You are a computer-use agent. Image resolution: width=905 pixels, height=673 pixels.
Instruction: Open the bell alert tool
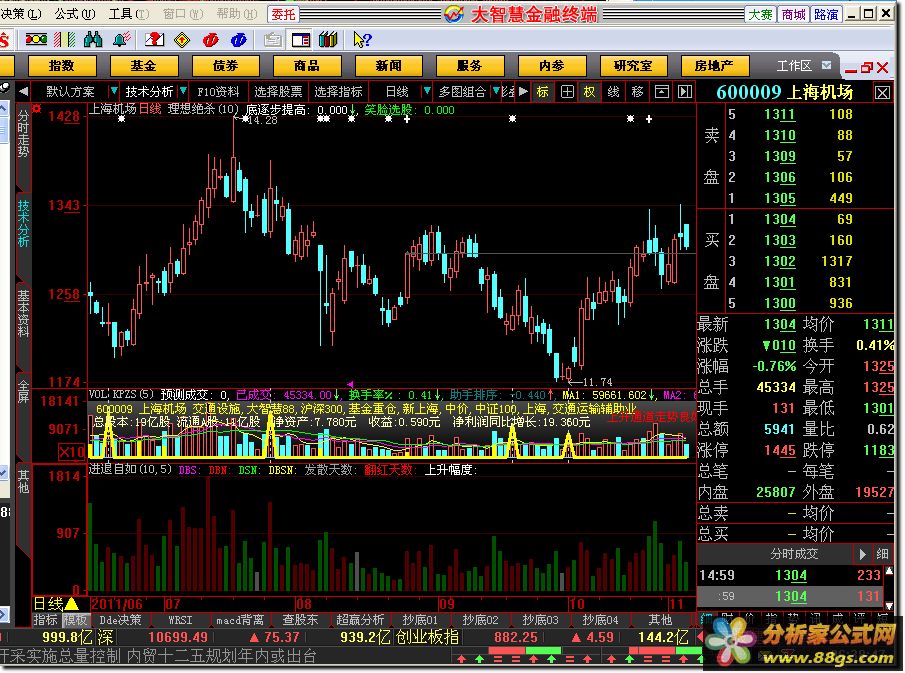point(121,39)
